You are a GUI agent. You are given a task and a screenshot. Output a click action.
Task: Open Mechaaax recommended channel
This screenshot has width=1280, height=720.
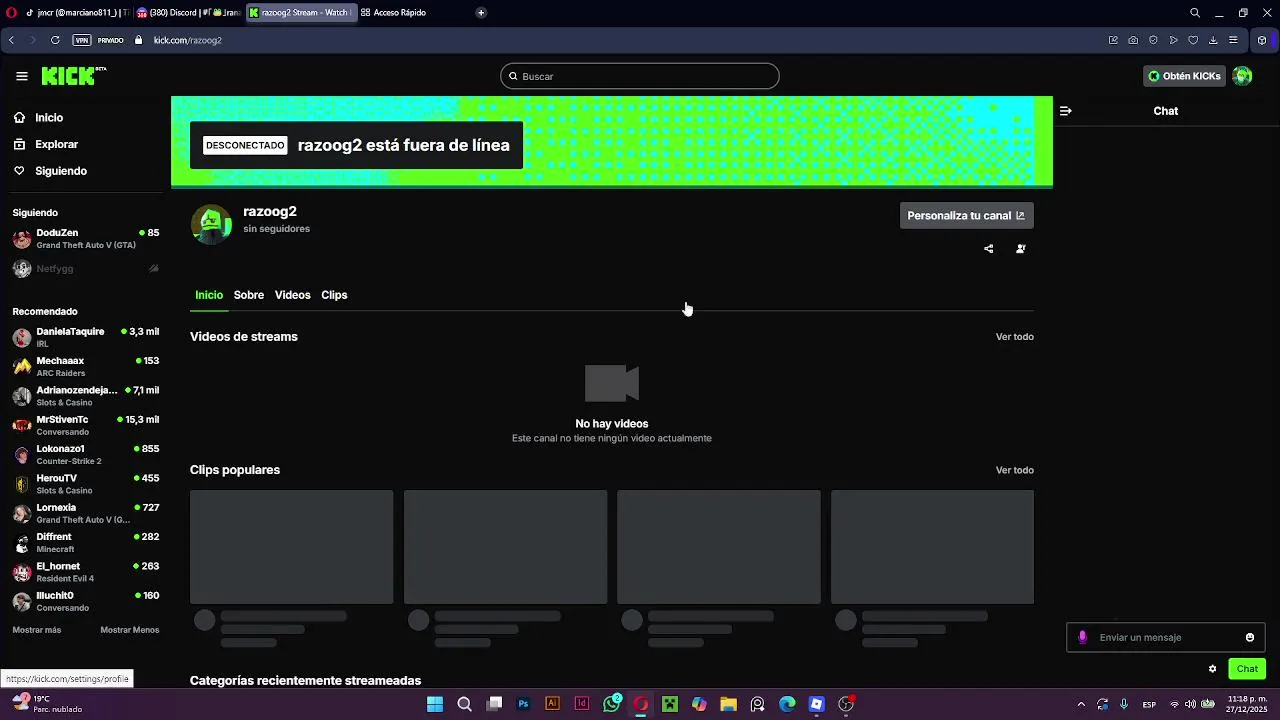point(86,366)
